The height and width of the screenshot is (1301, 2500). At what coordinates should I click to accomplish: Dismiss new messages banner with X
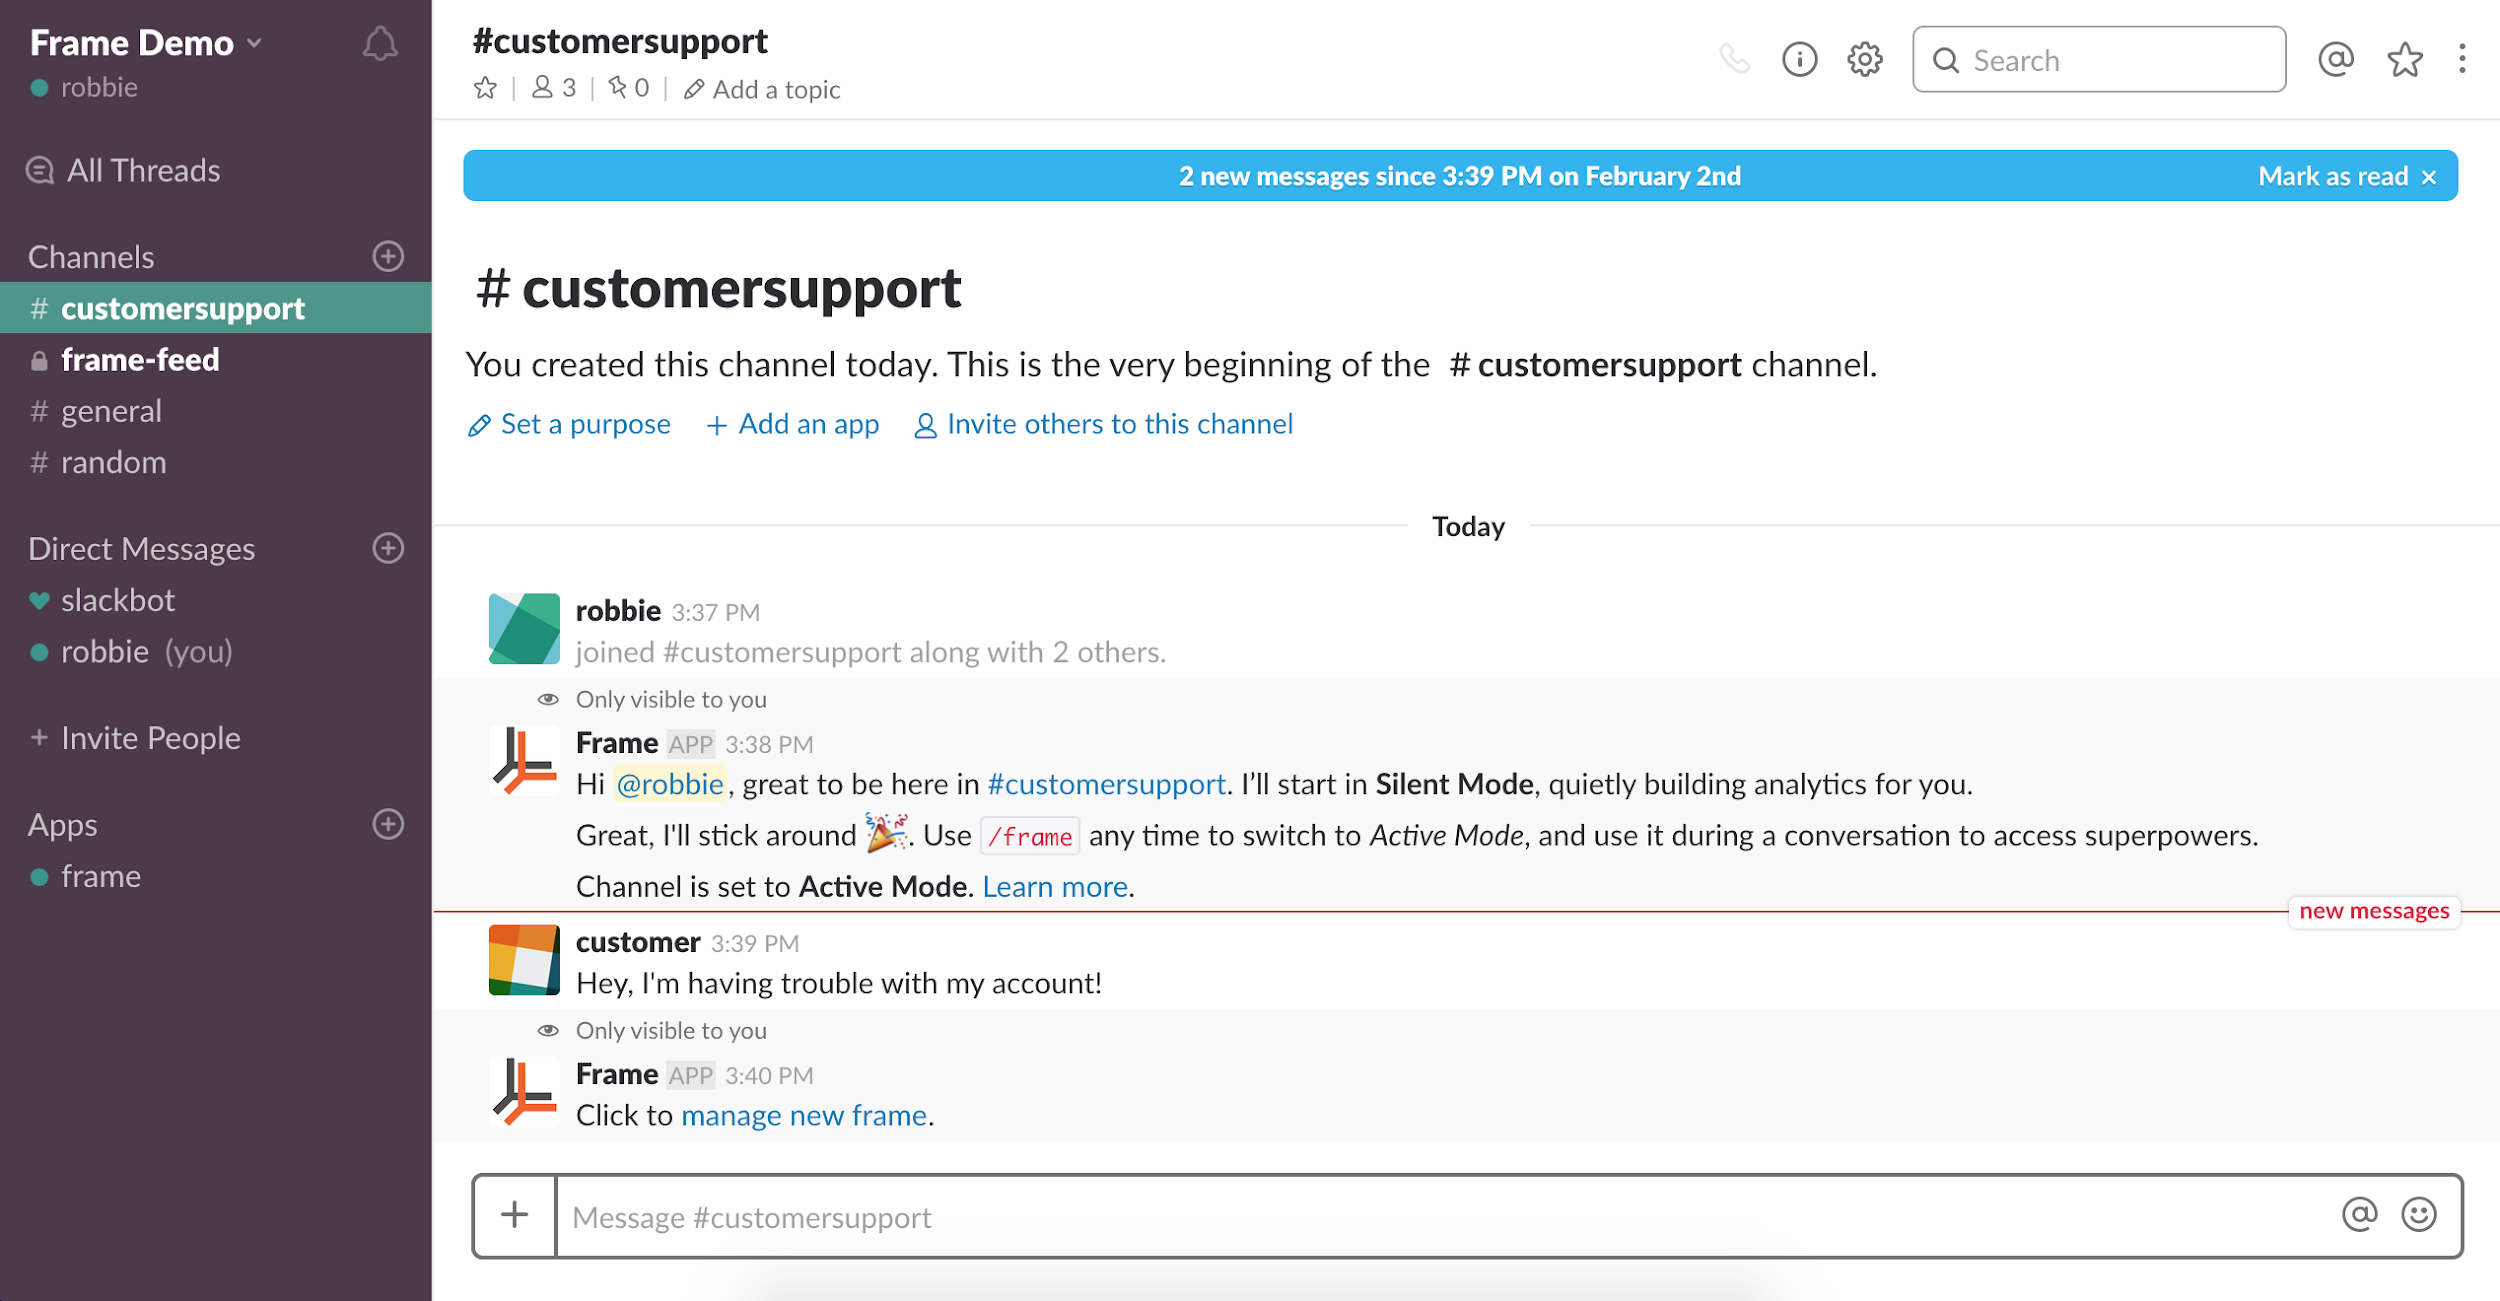point(2429,177)
